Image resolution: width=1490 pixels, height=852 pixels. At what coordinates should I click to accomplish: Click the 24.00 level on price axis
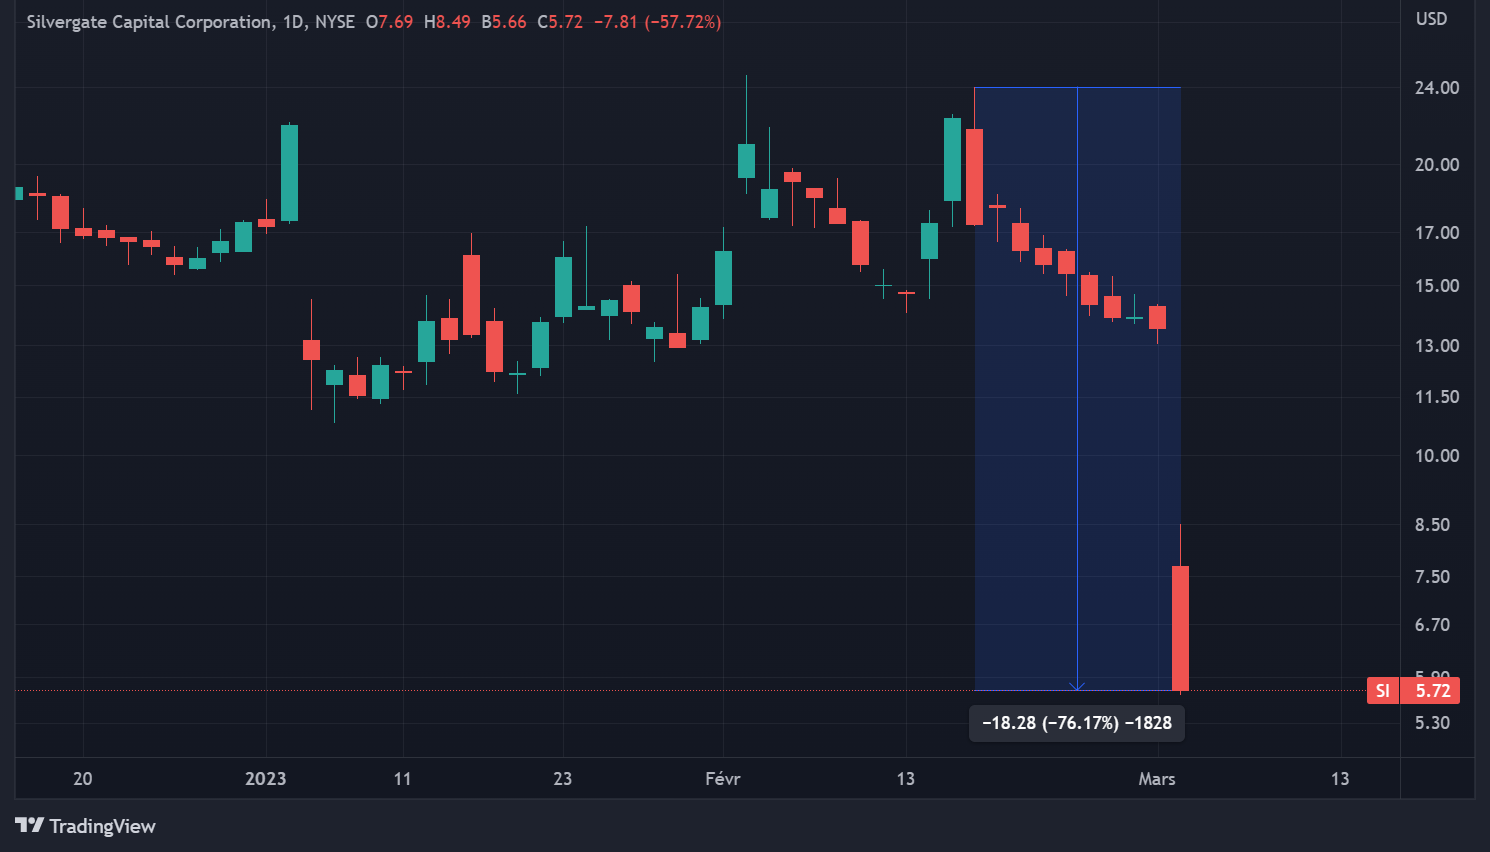1436,88
